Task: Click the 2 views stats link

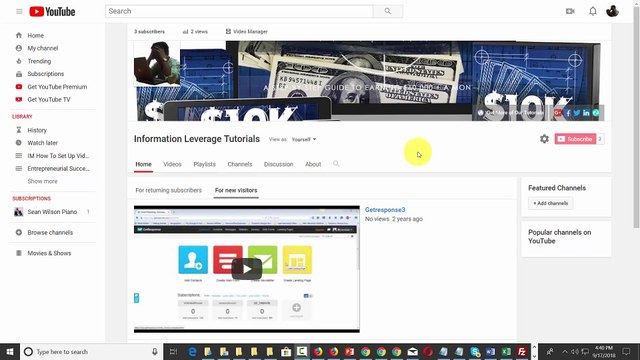Action: tap(195, 31)
